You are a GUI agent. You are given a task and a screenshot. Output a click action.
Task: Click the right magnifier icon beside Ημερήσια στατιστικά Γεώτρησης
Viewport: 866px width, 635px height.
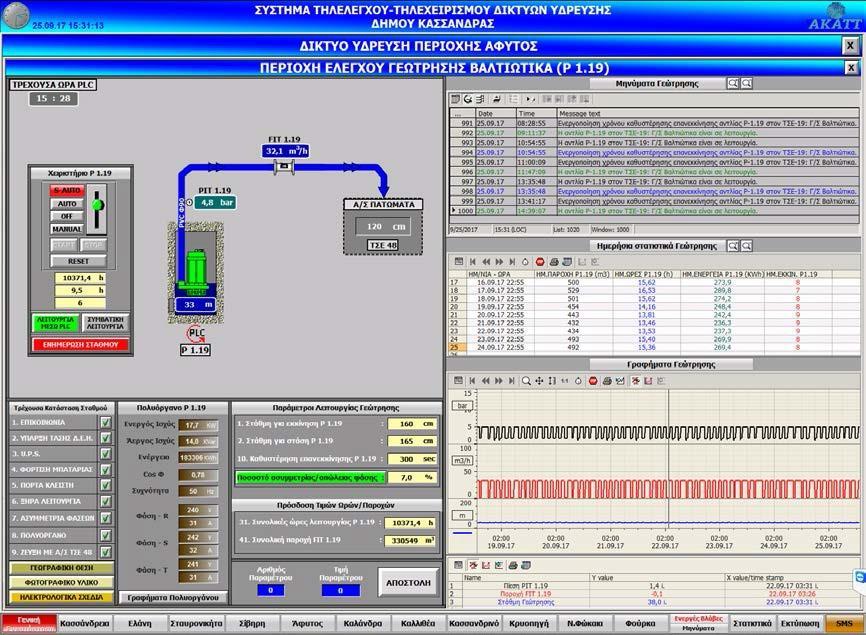(746, 246)
